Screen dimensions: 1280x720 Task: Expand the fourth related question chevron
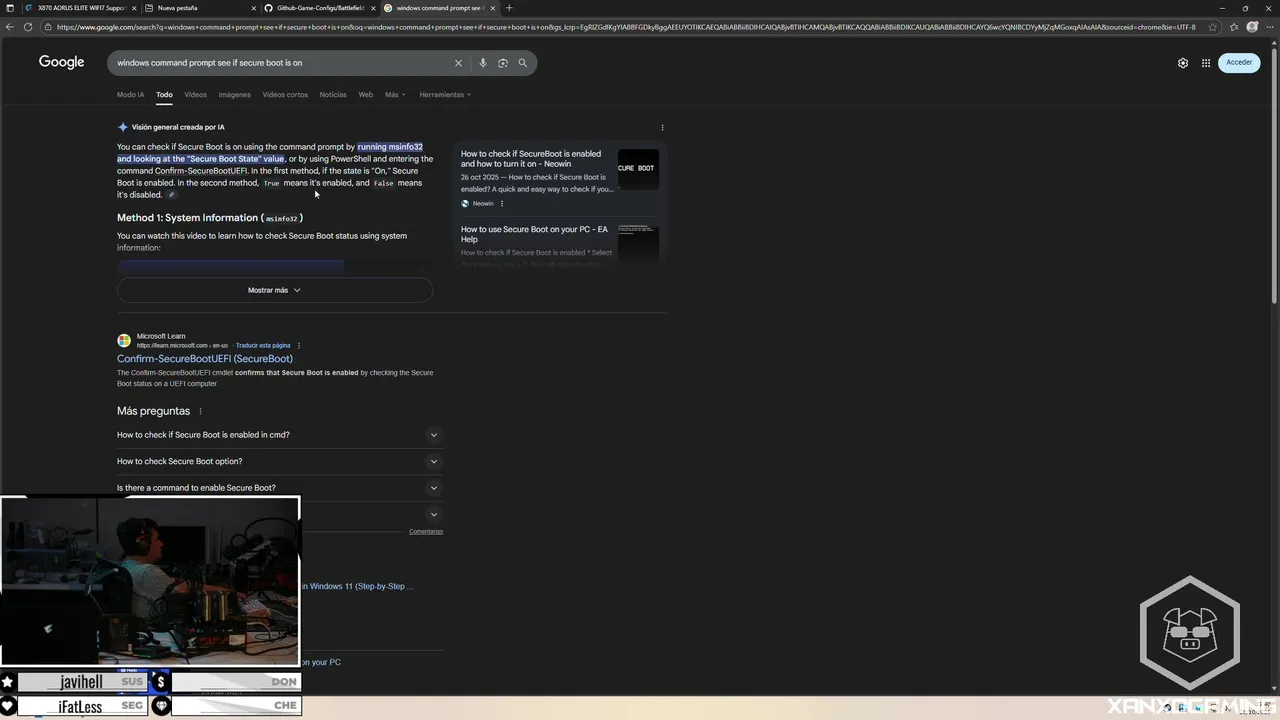[433, 514]
